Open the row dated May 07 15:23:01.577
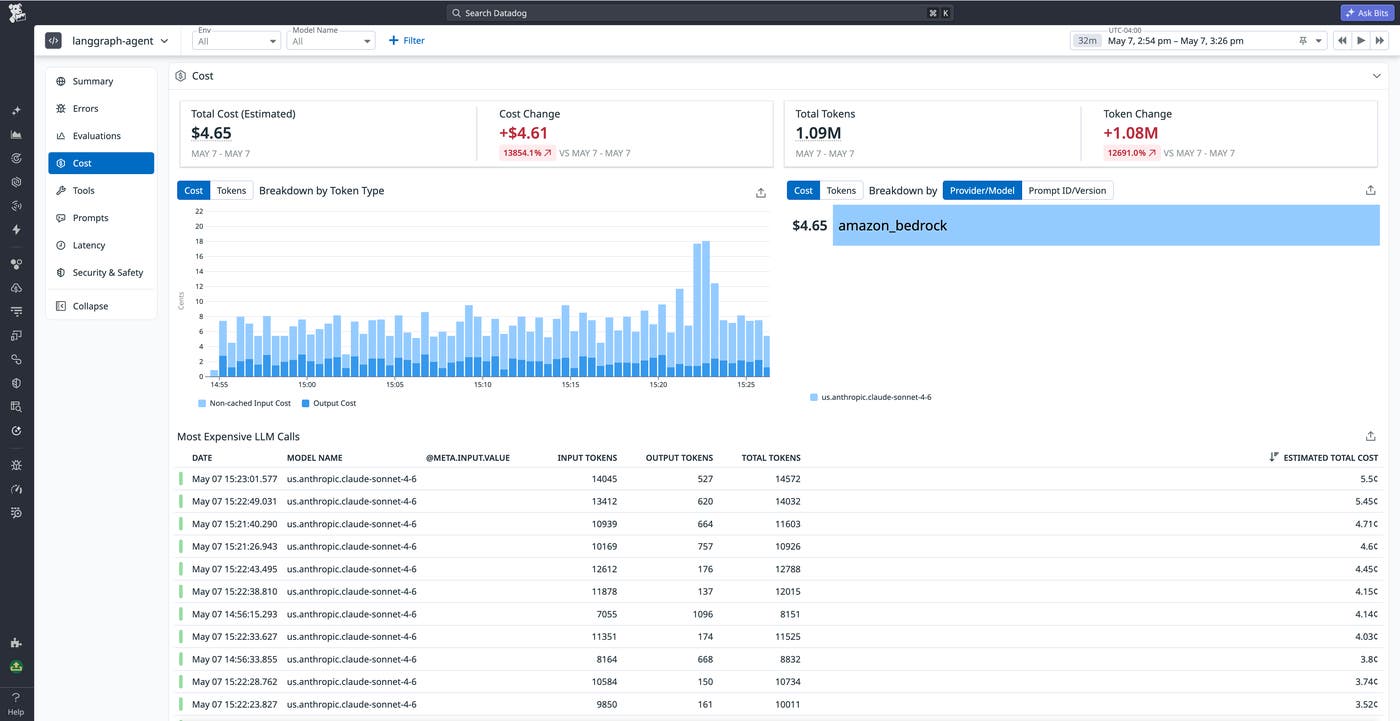The width and height of the screenshot is (1400, 721). click(779, 479)
